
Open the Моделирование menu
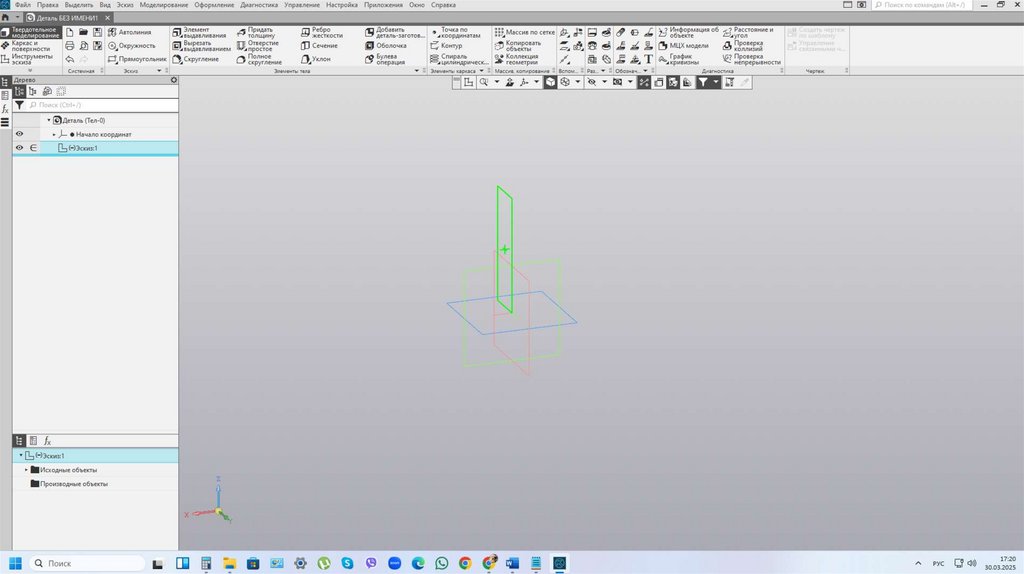pyautogui.click(x=164, y=5)
